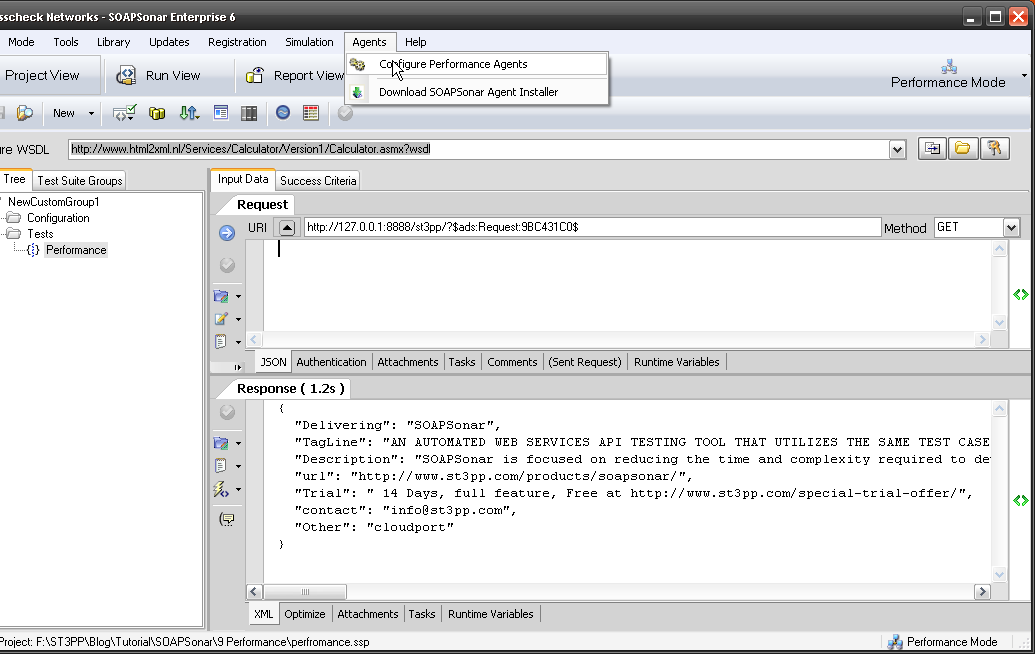This screenshot has height=654, width=1035.
Task: Open the Comments tab in Request
Action: click(512, 362)
